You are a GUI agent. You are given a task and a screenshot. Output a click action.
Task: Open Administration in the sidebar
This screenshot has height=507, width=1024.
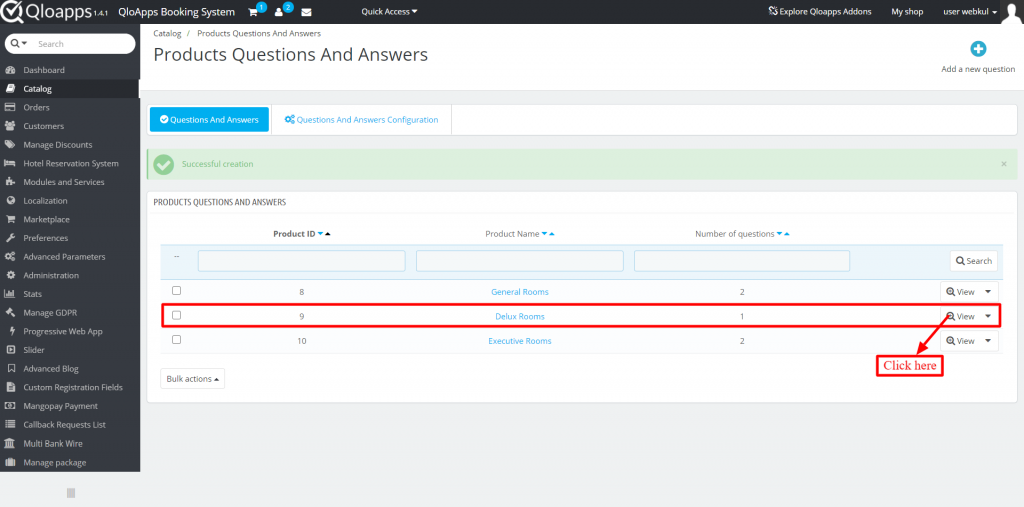coord(51,276)
